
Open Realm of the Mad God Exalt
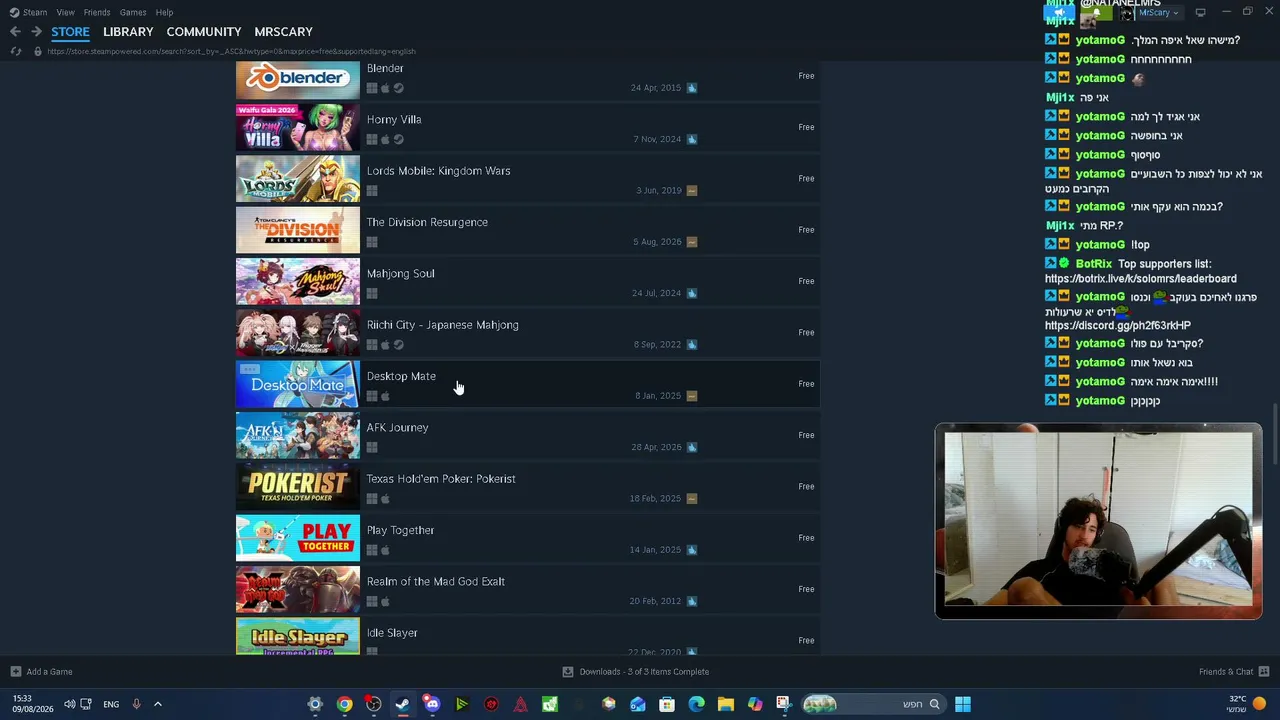point(528,590)
